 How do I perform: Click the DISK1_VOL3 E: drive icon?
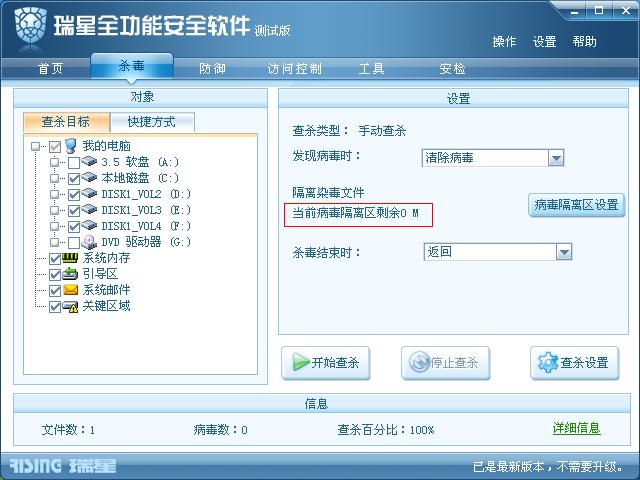(89, 209)
